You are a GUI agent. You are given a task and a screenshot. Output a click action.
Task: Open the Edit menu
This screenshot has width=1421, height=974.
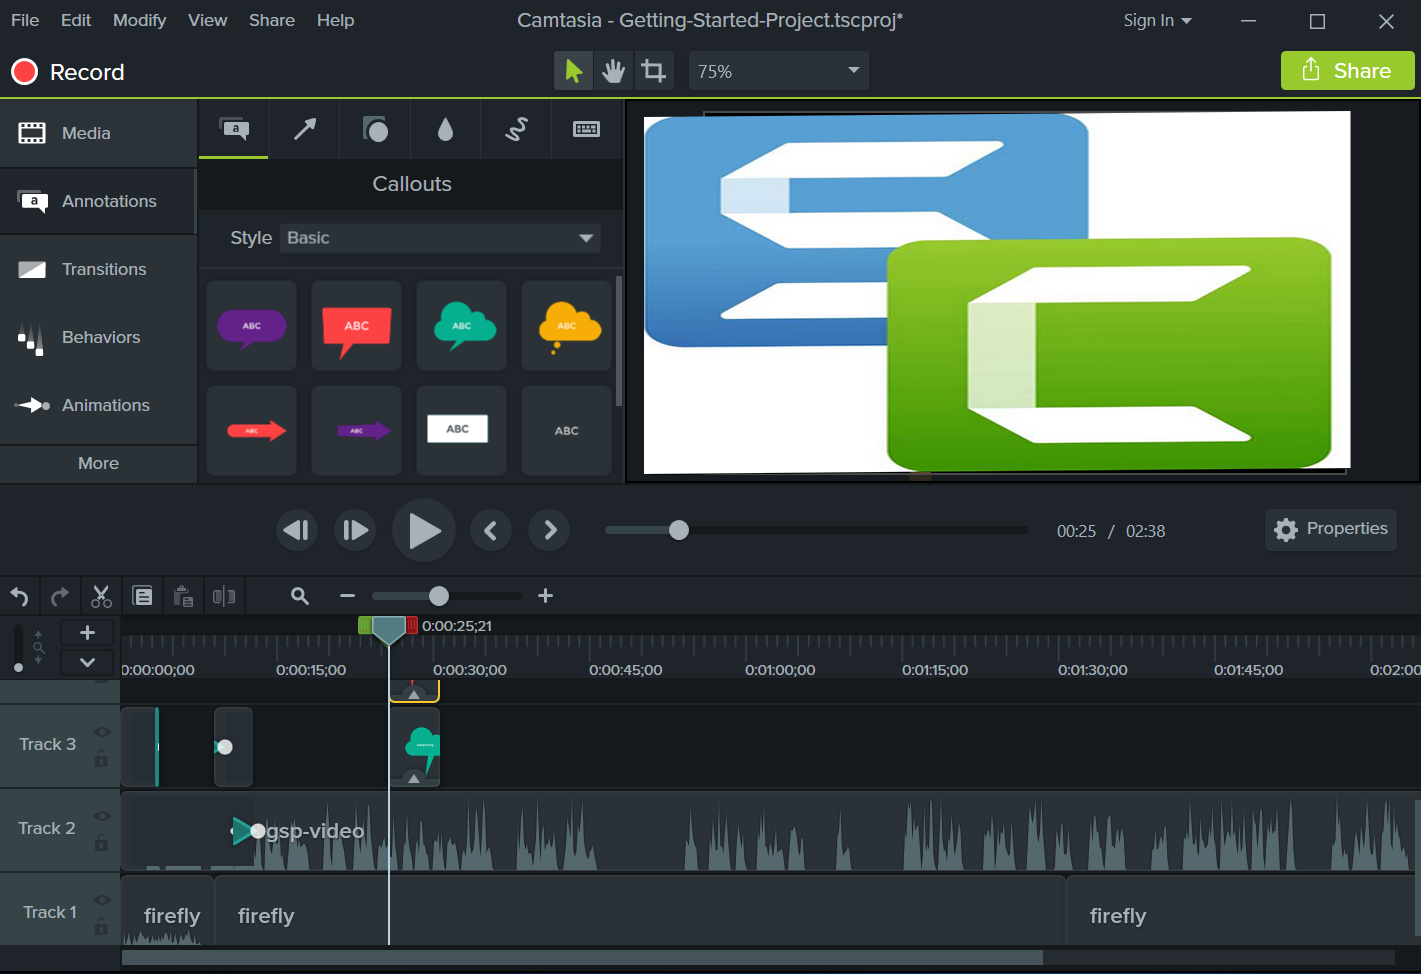(76, 20)
